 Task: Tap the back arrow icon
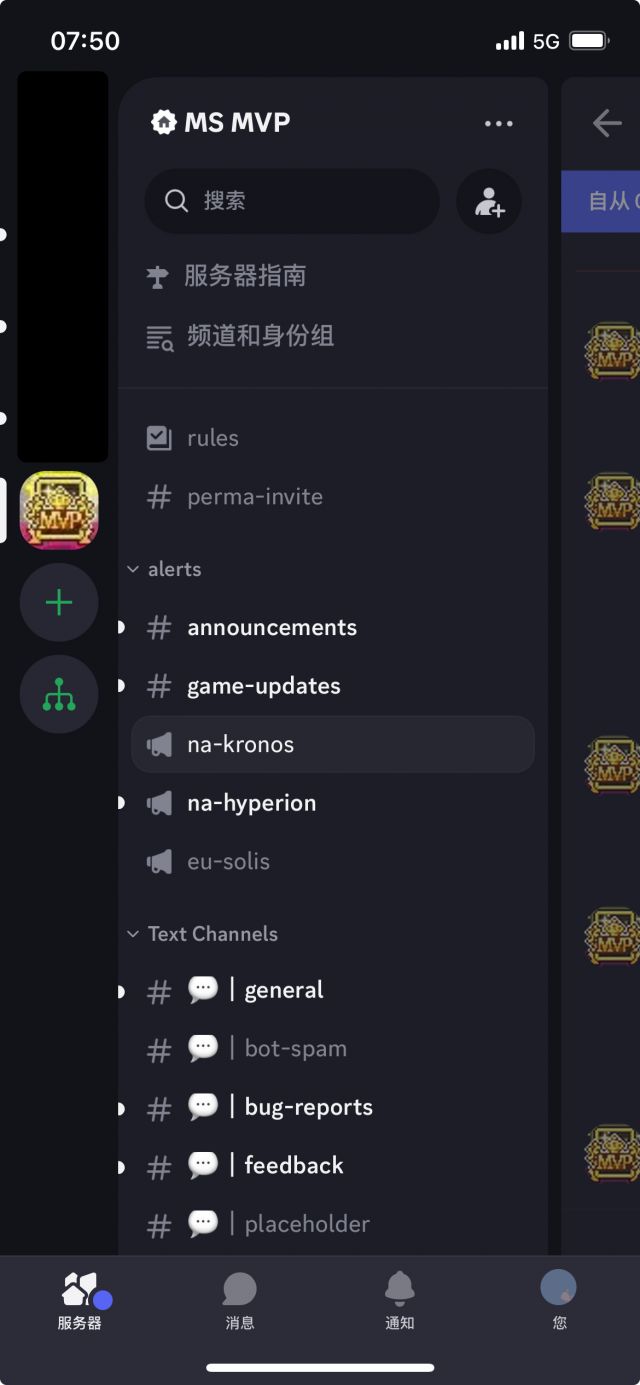click(607, 123)
